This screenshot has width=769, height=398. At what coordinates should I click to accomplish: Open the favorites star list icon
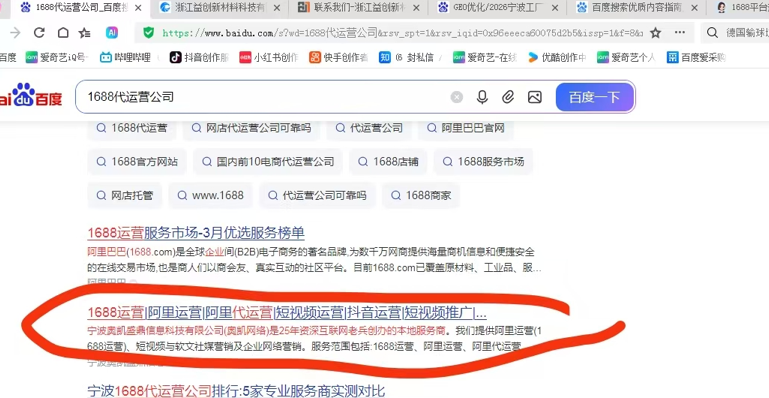(x=85, y=33)
